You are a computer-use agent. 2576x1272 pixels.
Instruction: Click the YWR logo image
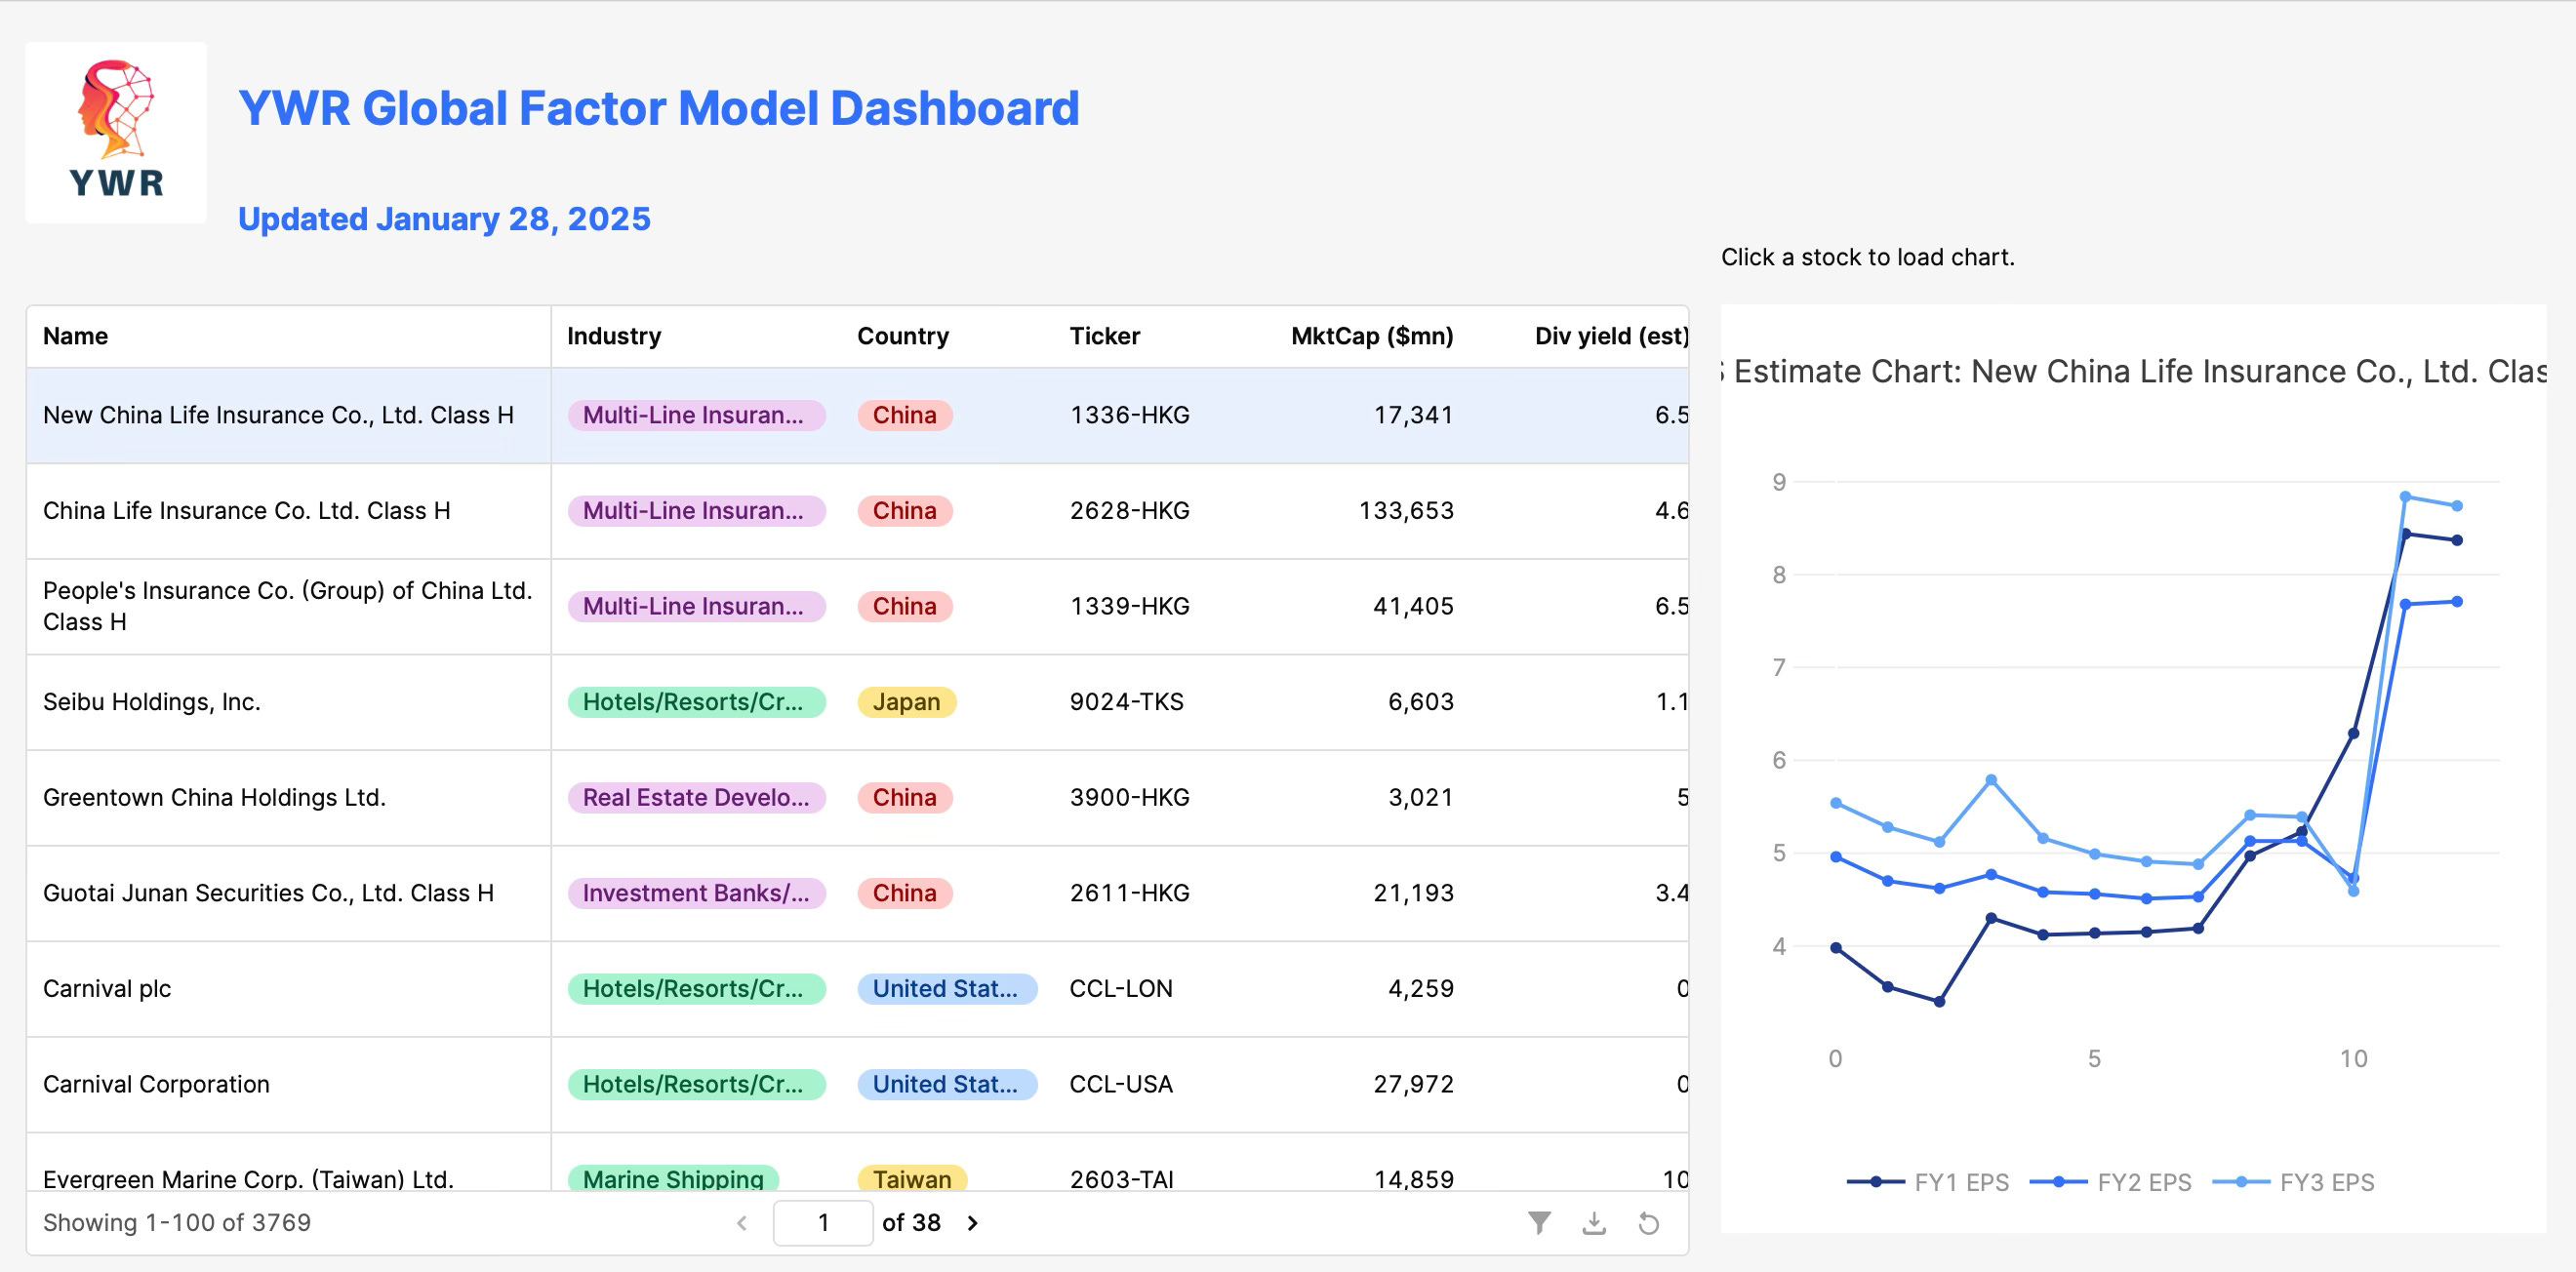pyautogui.click(x=116, y=132)
